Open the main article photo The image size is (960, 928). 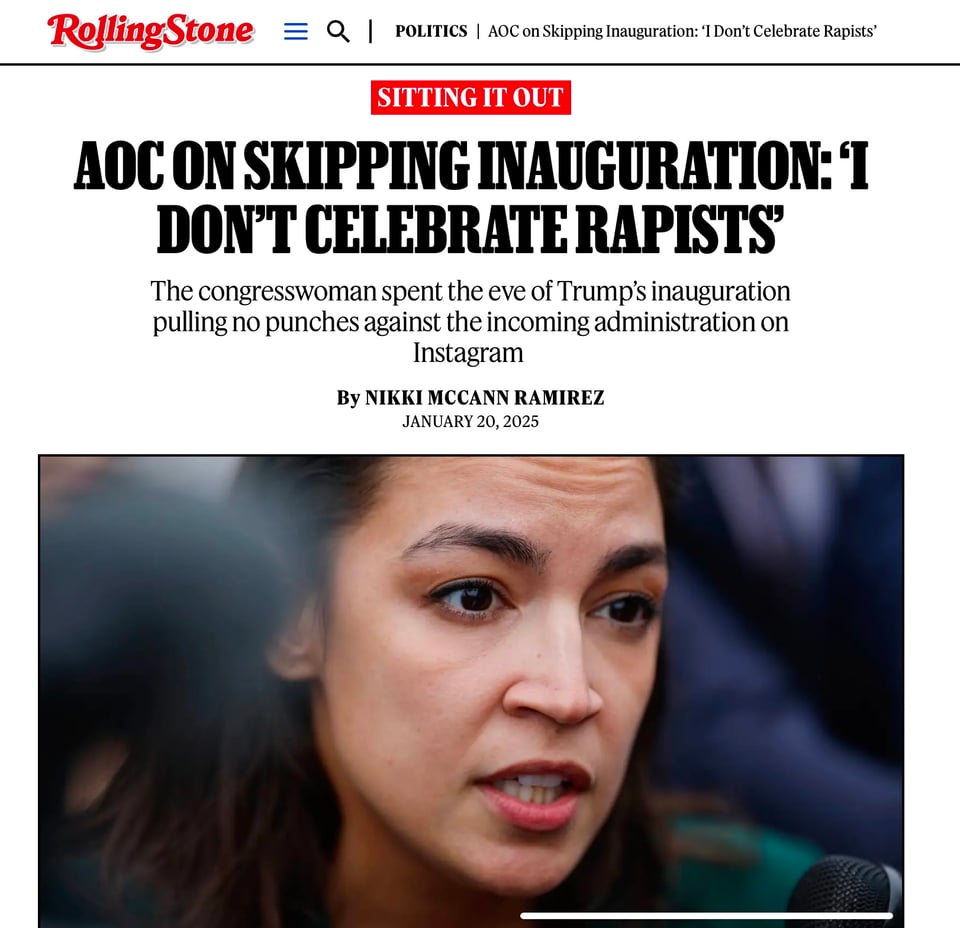coord(471,690)
